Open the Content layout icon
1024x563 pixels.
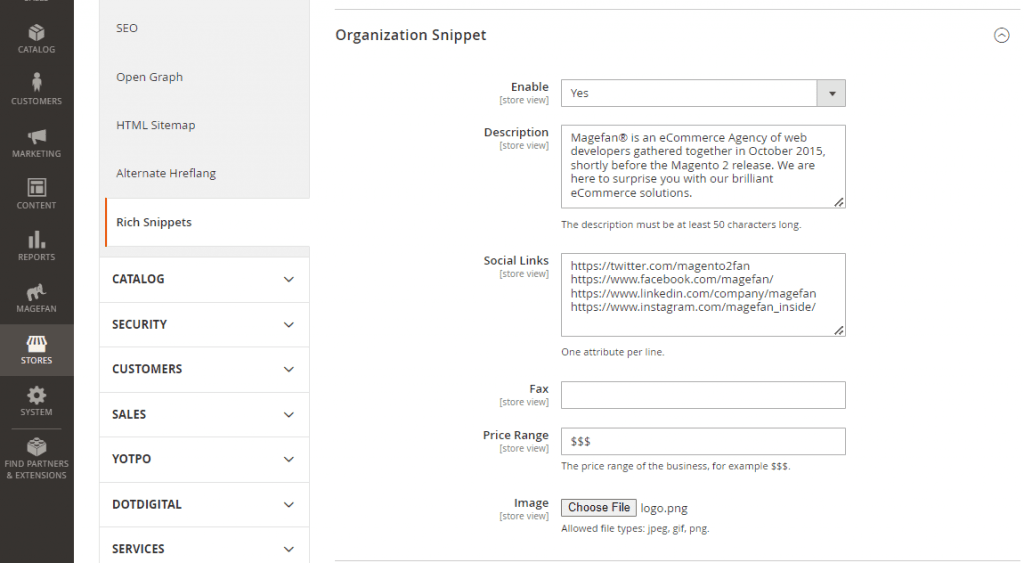click(36, 188)
